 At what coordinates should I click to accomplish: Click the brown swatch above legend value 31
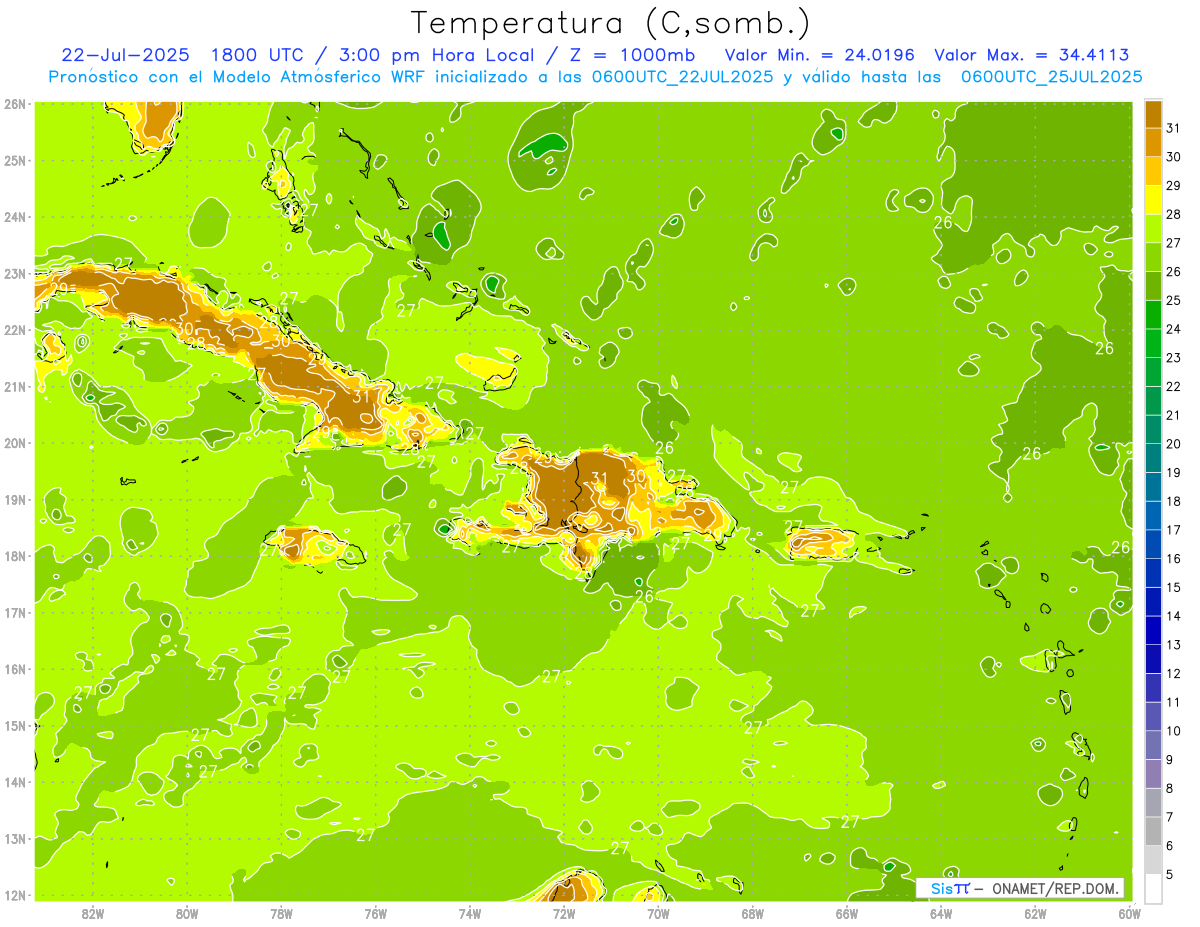pos(1153,114)
